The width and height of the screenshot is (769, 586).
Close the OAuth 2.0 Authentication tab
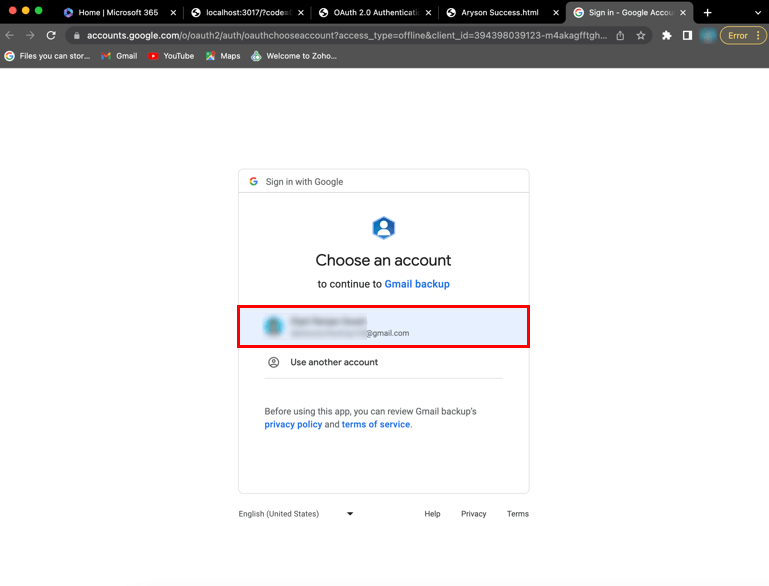pos(428,13)
